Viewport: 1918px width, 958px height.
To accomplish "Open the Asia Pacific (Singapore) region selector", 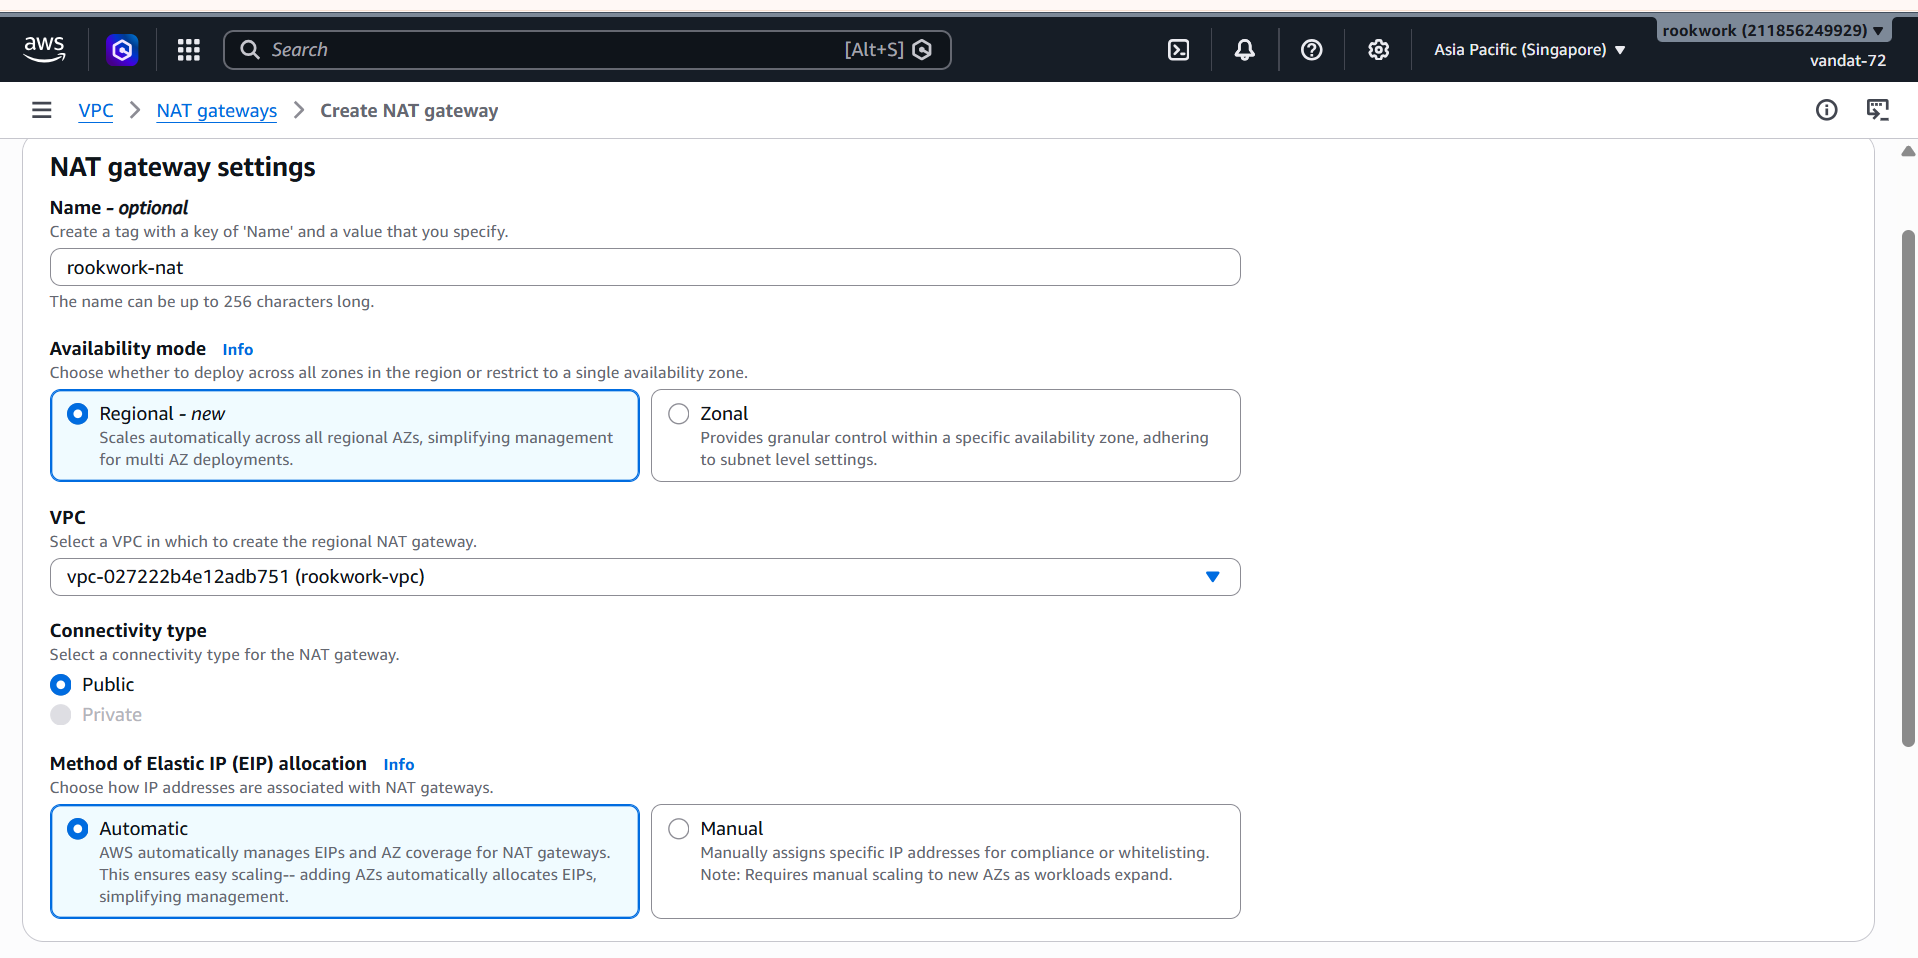I will pos(1529,49).
